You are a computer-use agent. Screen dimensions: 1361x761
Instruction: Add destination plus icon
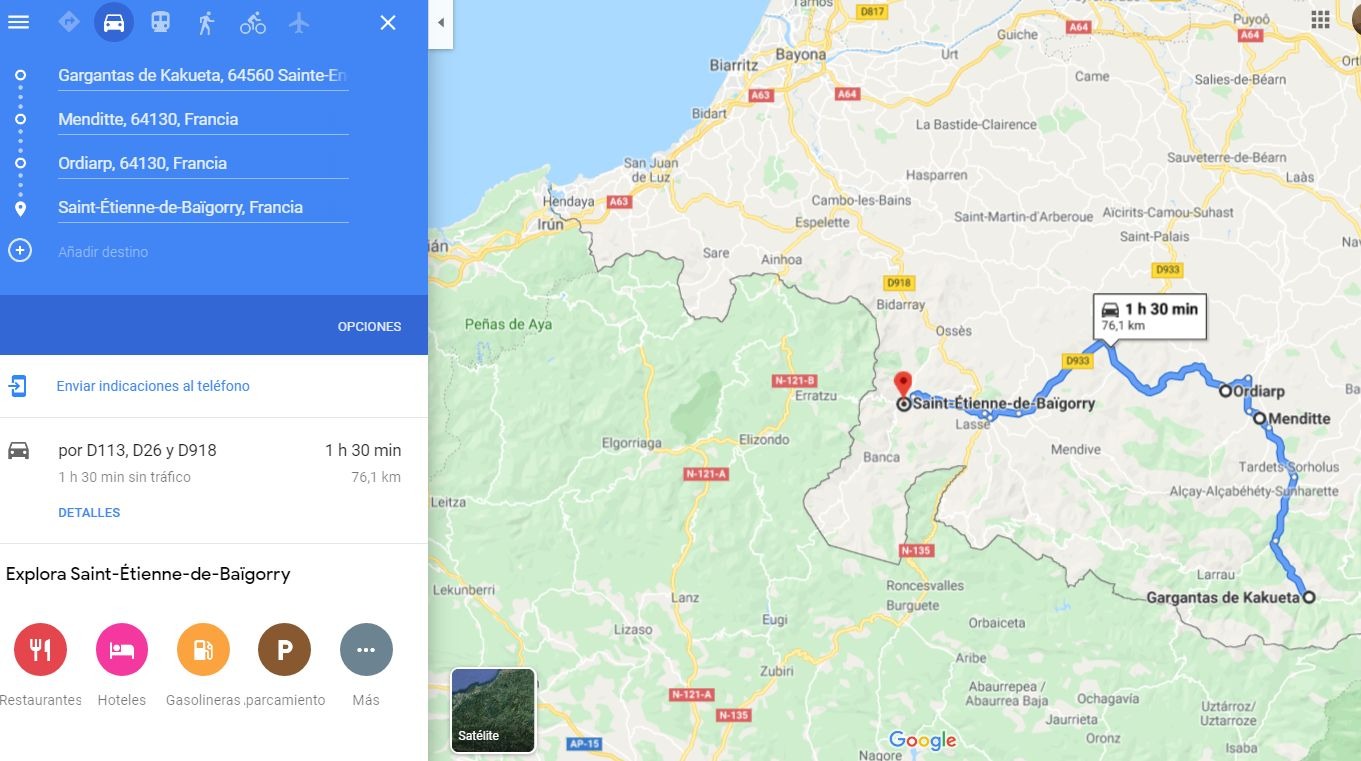[20, 251]
